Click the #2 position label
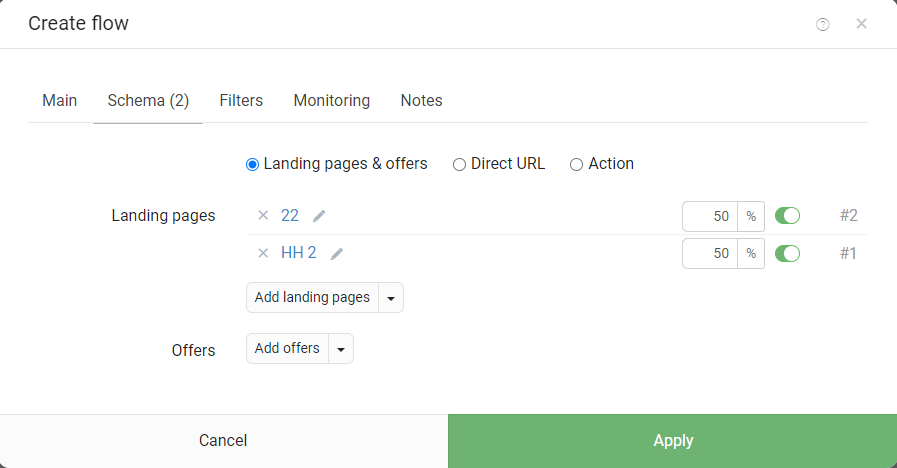 (x=849, y=216)
